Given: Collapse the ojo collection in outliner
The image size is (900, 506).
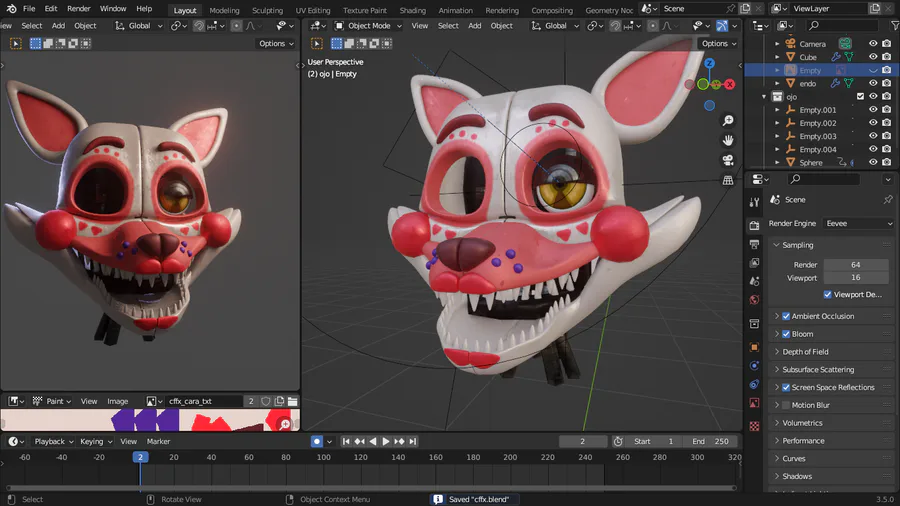Looking at the screenshot, I should point(764,97).
